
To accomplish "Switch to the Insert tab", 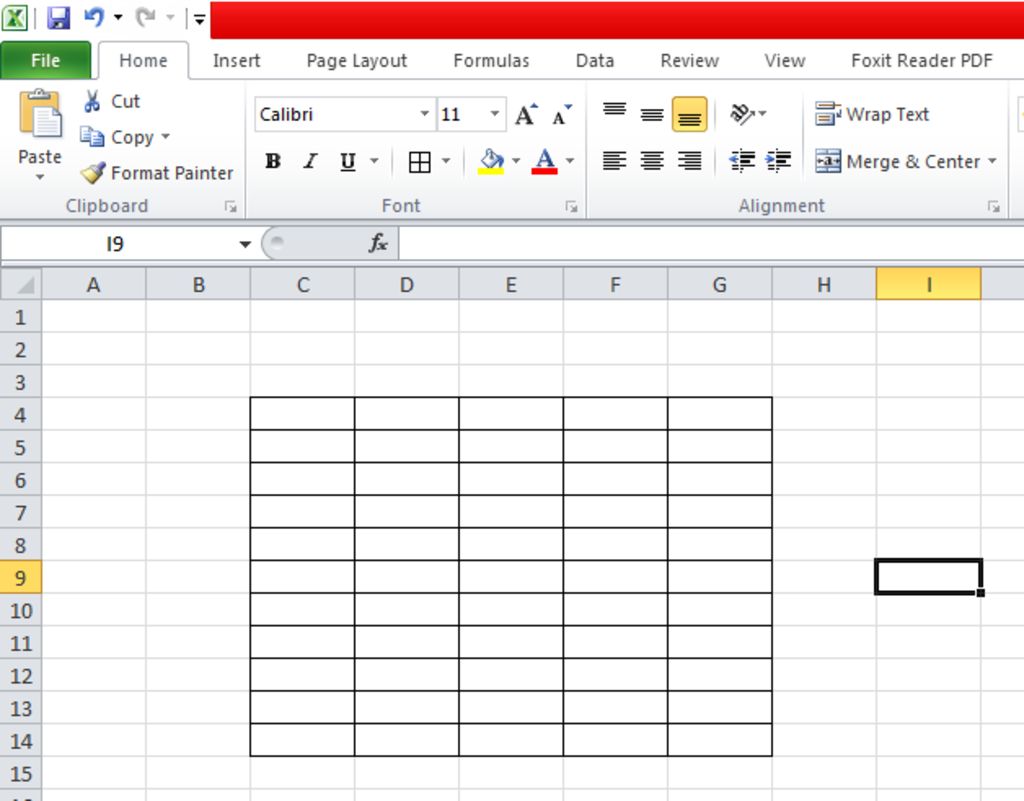I will point(236,61).
